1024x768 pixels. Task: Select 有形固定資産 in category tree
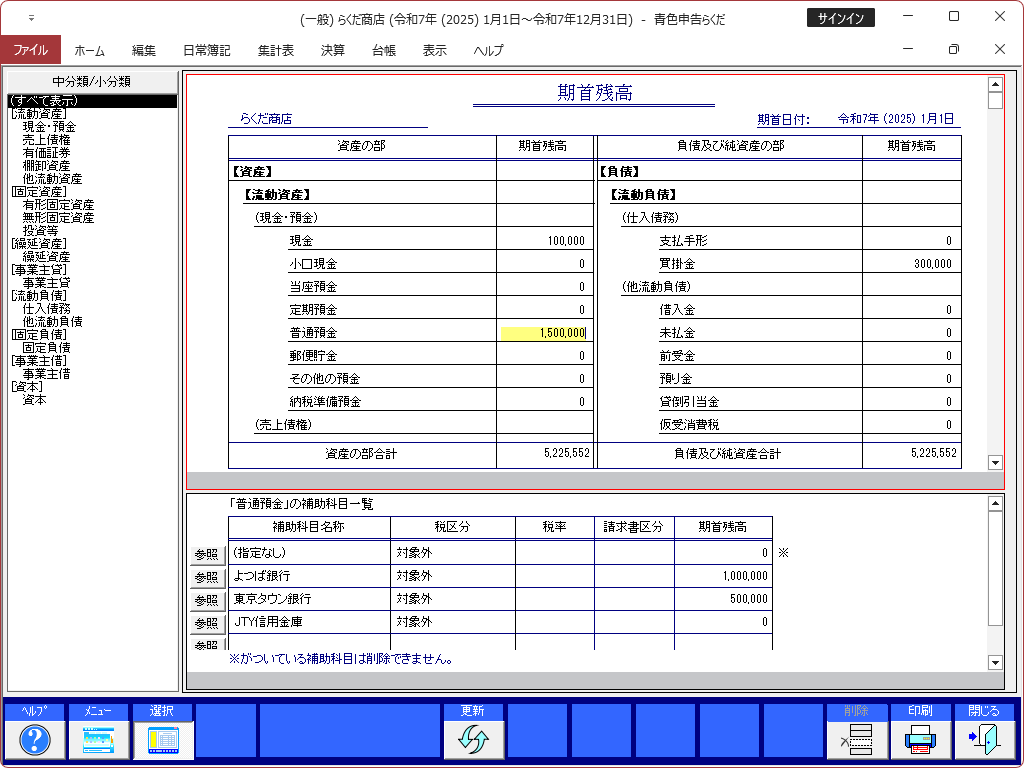pos(58,205)
